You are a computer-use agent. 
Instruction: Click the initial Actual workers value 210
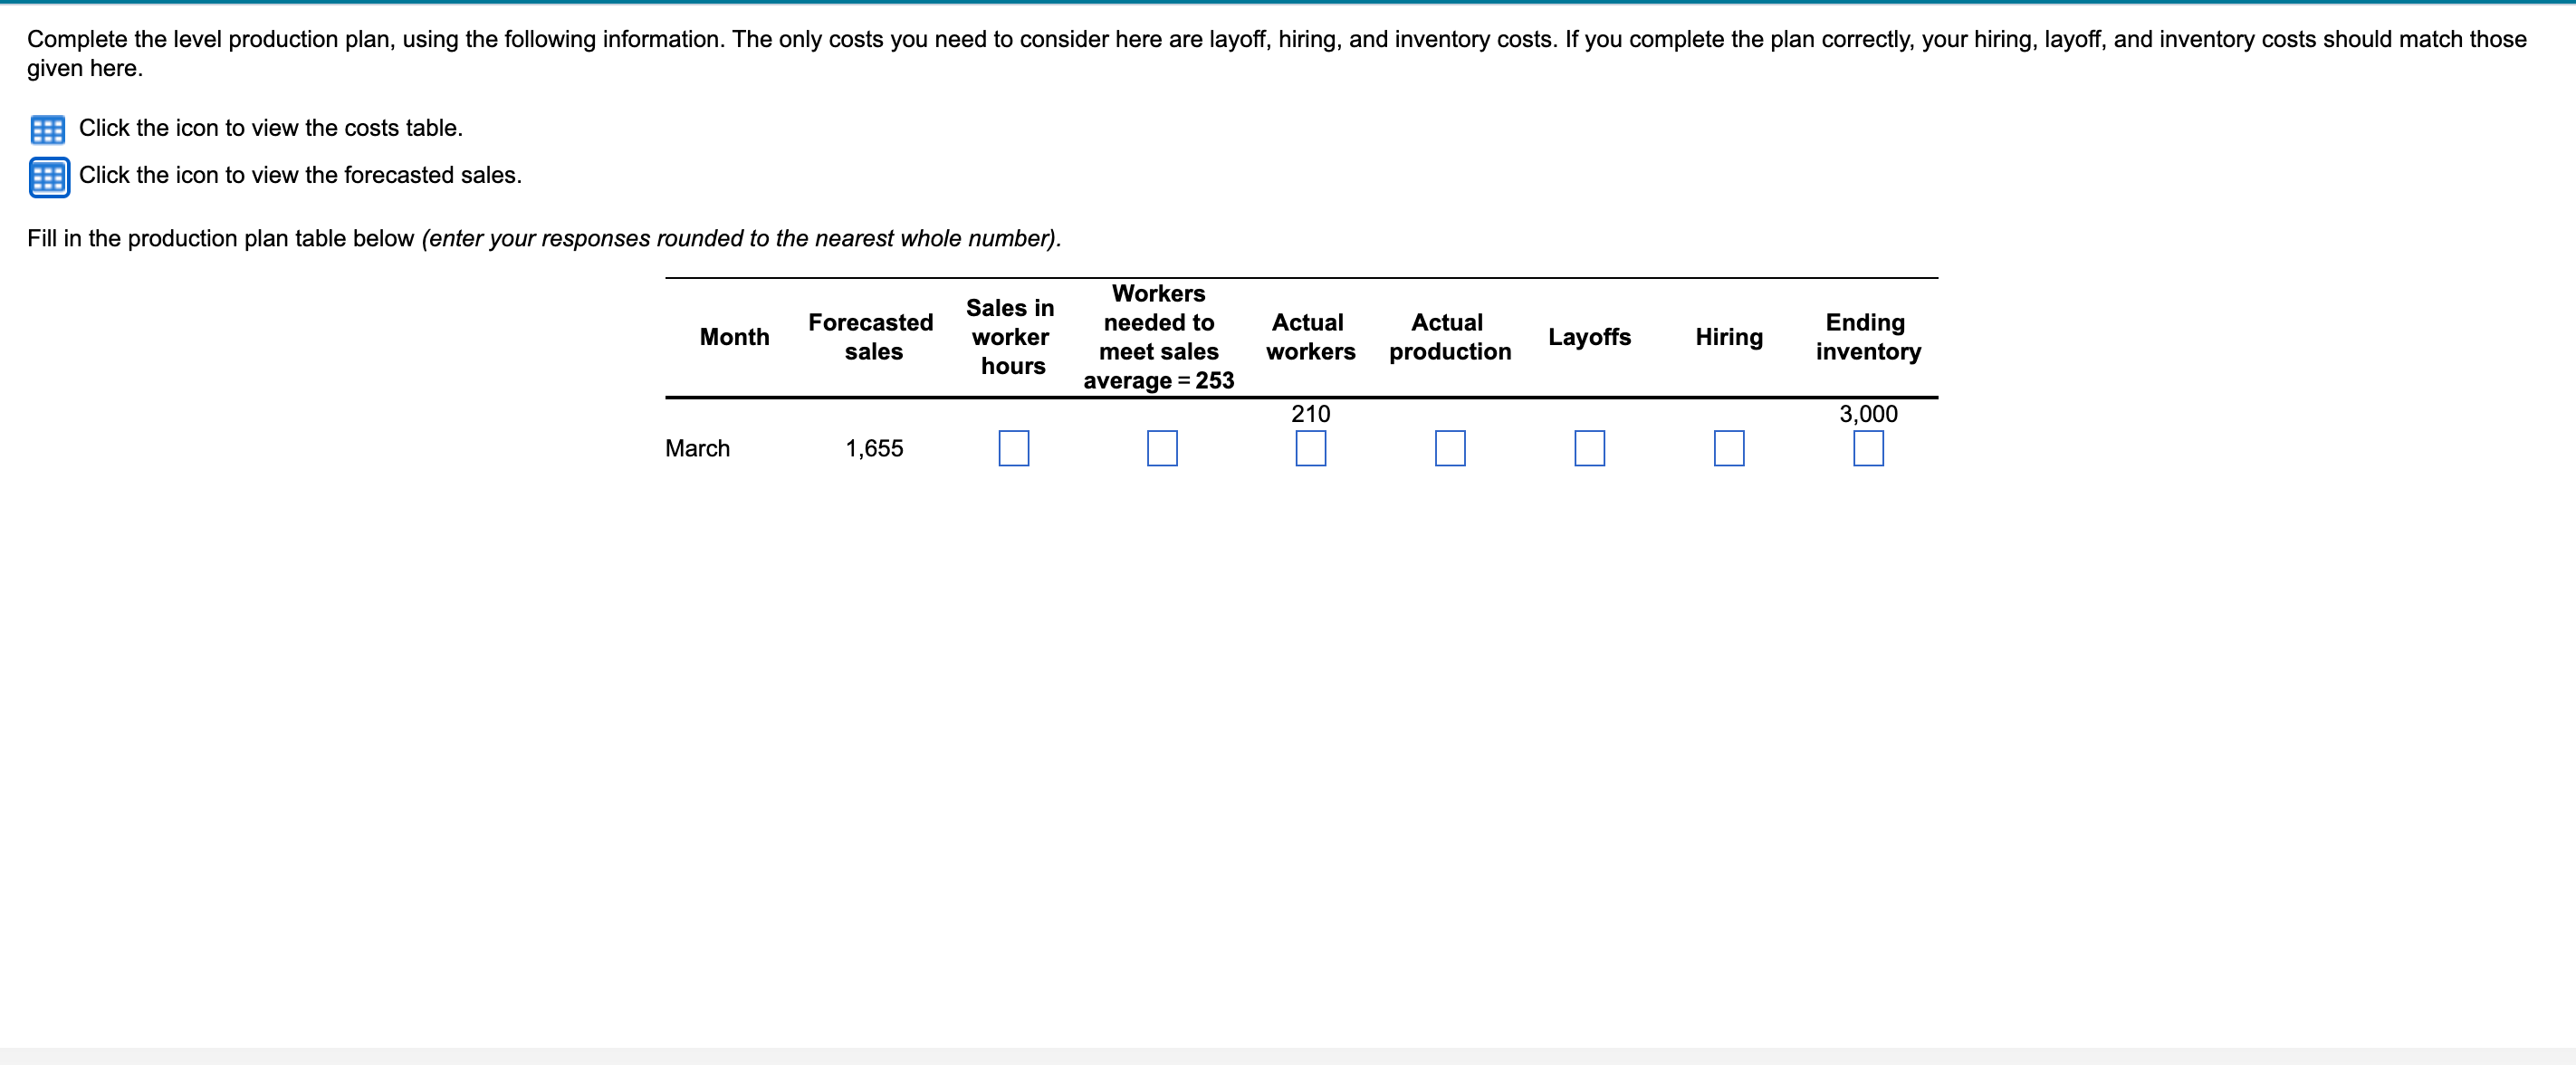[x=1310, y=413]
